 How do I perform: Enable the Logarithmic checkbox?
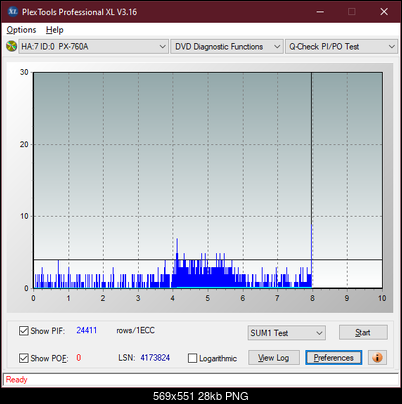click(192, 358)
